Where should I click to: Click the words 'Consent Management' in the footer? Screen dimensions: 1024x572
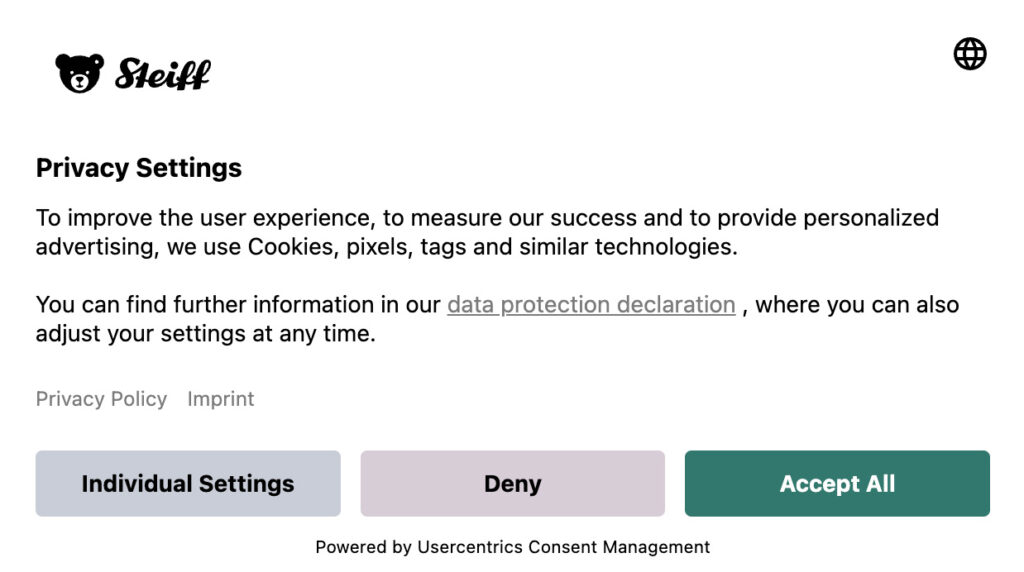point(618,547)
